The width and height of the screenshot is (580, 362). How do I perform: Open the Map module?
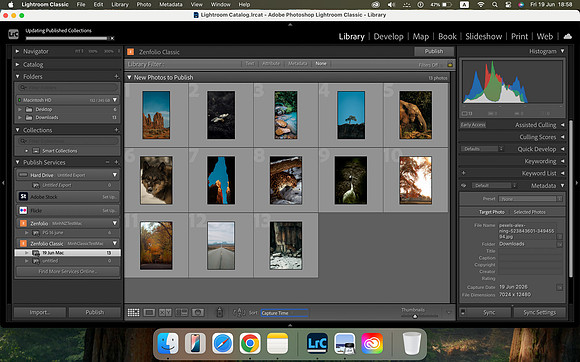(x=421, y=36)
